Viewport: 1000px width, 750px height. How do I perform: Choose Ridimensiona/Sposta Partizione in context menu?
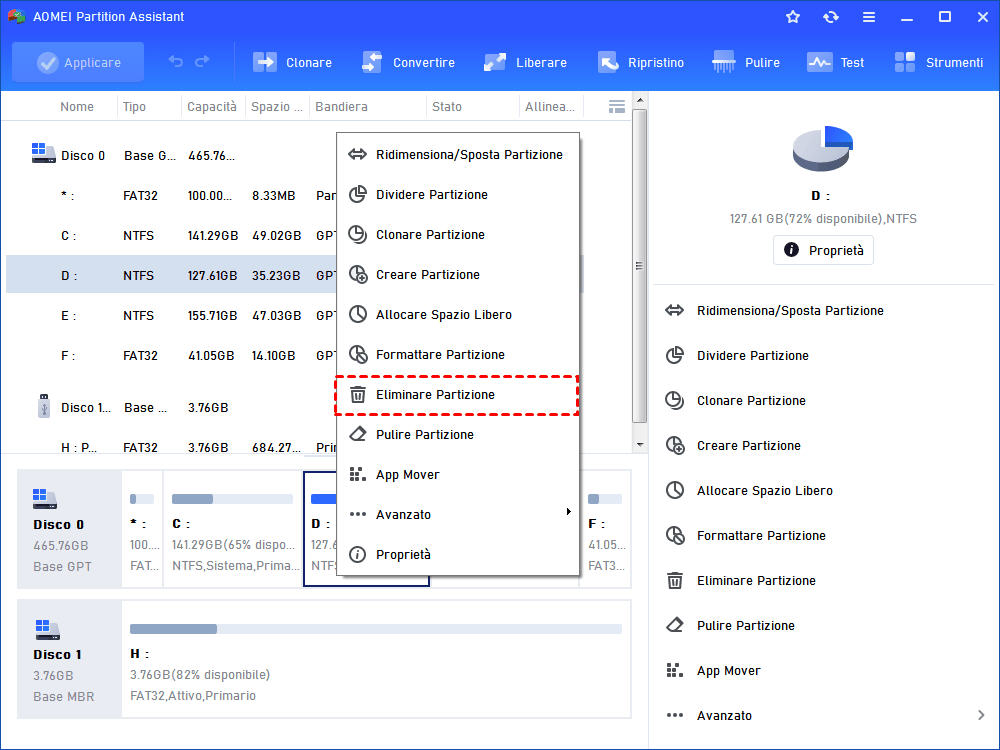[458, 154]
